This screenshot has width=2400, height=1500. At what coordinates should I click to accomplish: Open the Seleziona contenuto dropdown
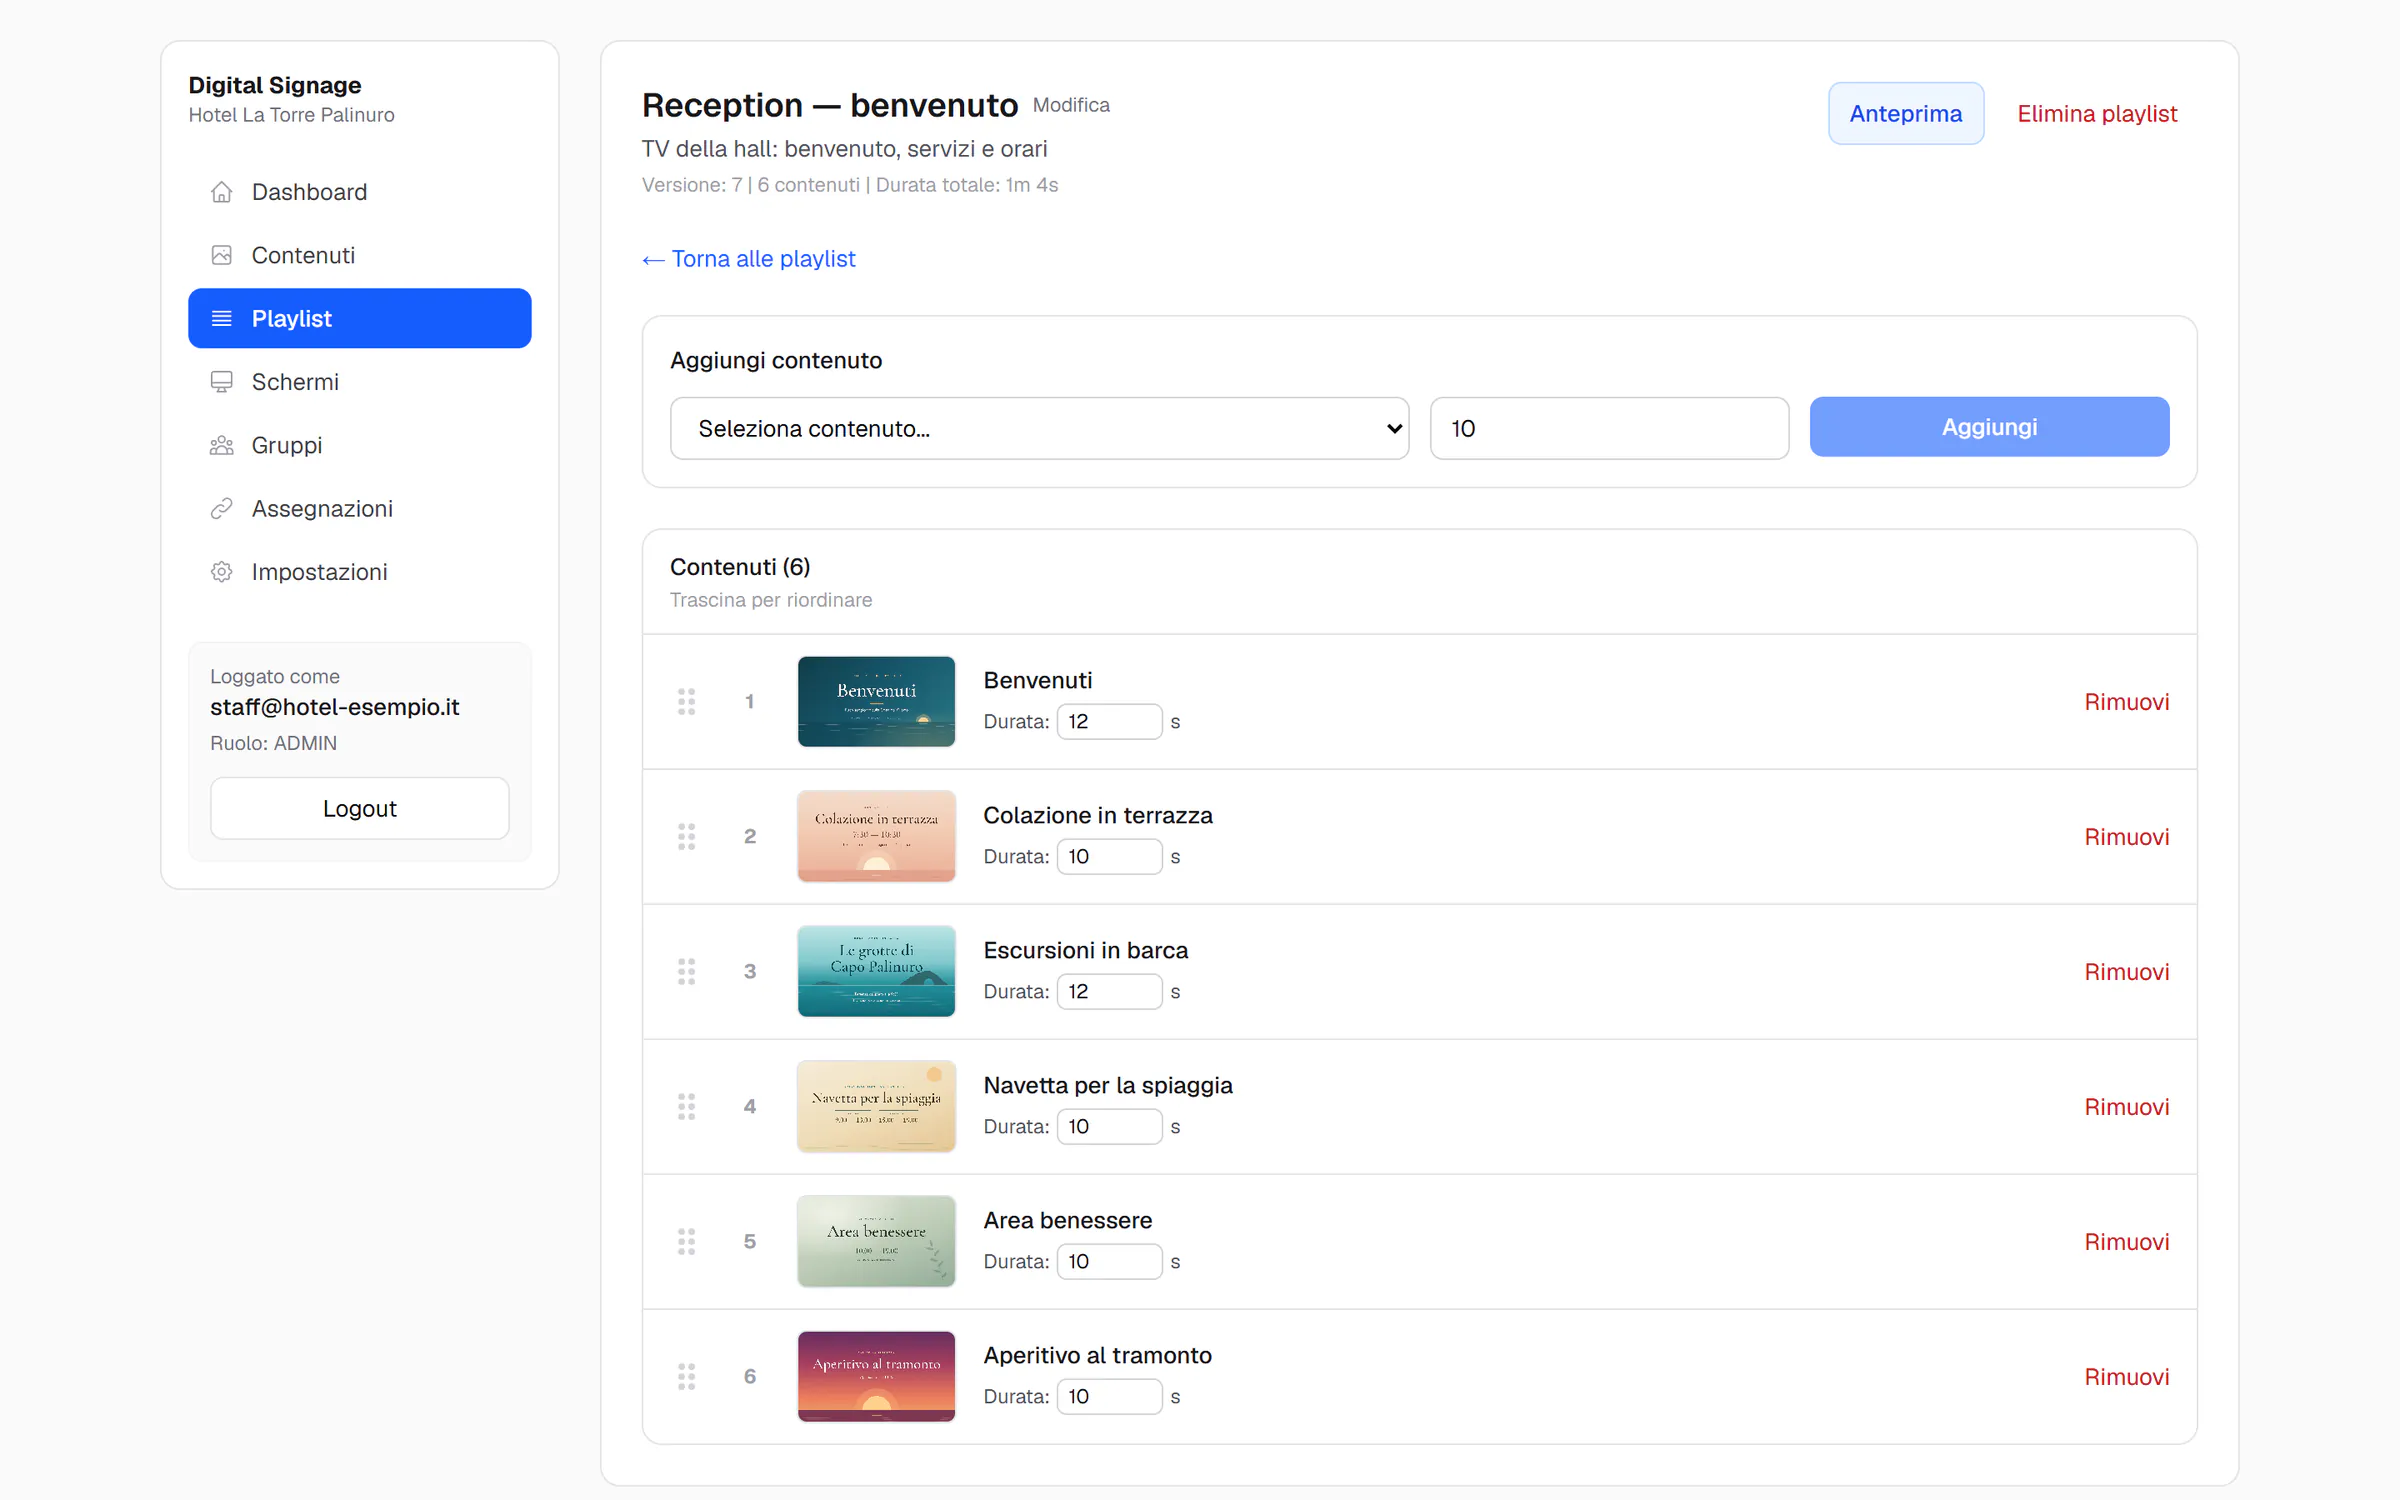click(x=1040, y=428)
